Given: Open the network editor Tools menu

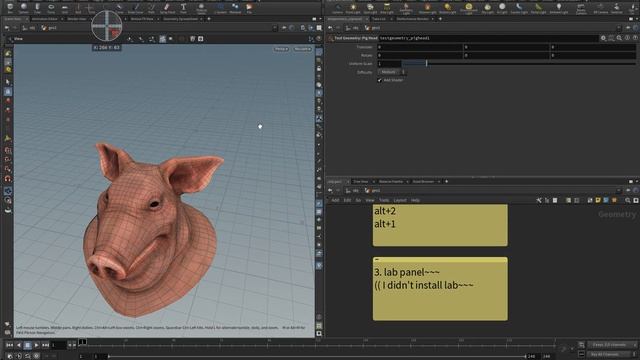Looking at the screenshot, I should click(384, 200).
